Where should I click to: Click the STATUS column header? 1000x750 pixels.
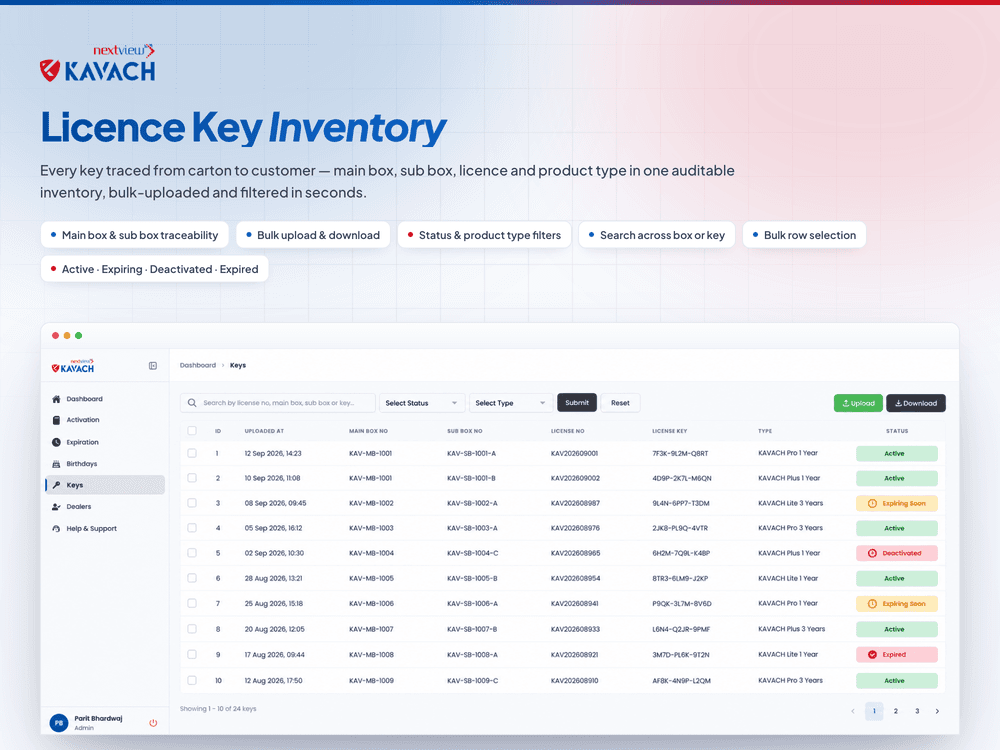(x=897, y=431)
